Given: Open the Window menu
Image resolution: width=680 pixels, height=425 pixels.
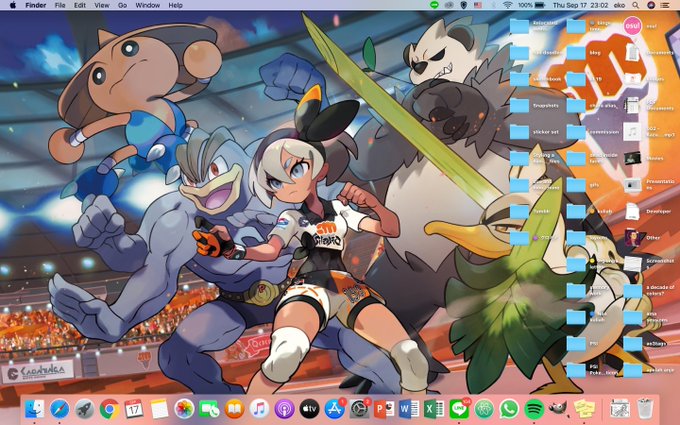Looking at the screenshot, I should click(x=148, y=5).
